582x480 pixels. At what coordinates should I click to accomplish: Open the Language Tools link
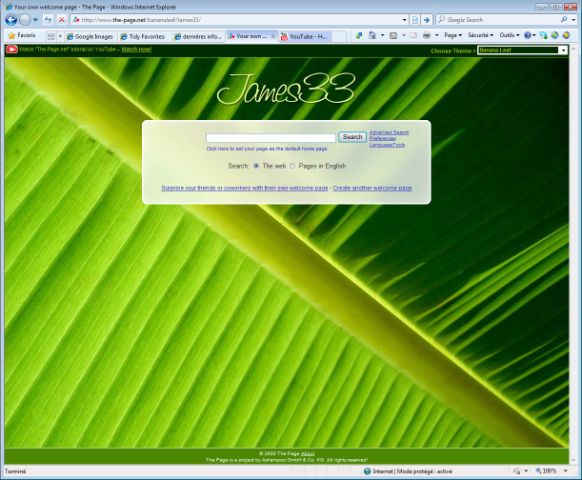(x=387, y=145)
